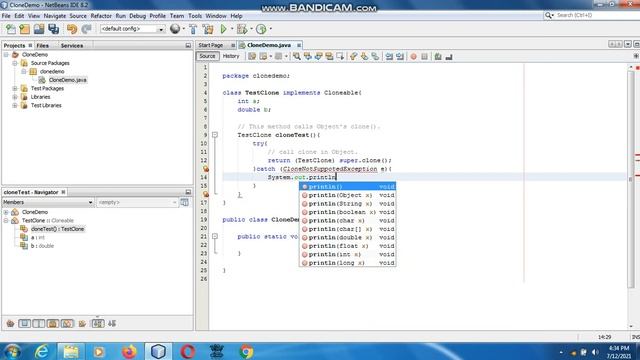Click the globe browser icon in toolbar
This screenshot has width=640, height=360.
(x=175, y=29)
